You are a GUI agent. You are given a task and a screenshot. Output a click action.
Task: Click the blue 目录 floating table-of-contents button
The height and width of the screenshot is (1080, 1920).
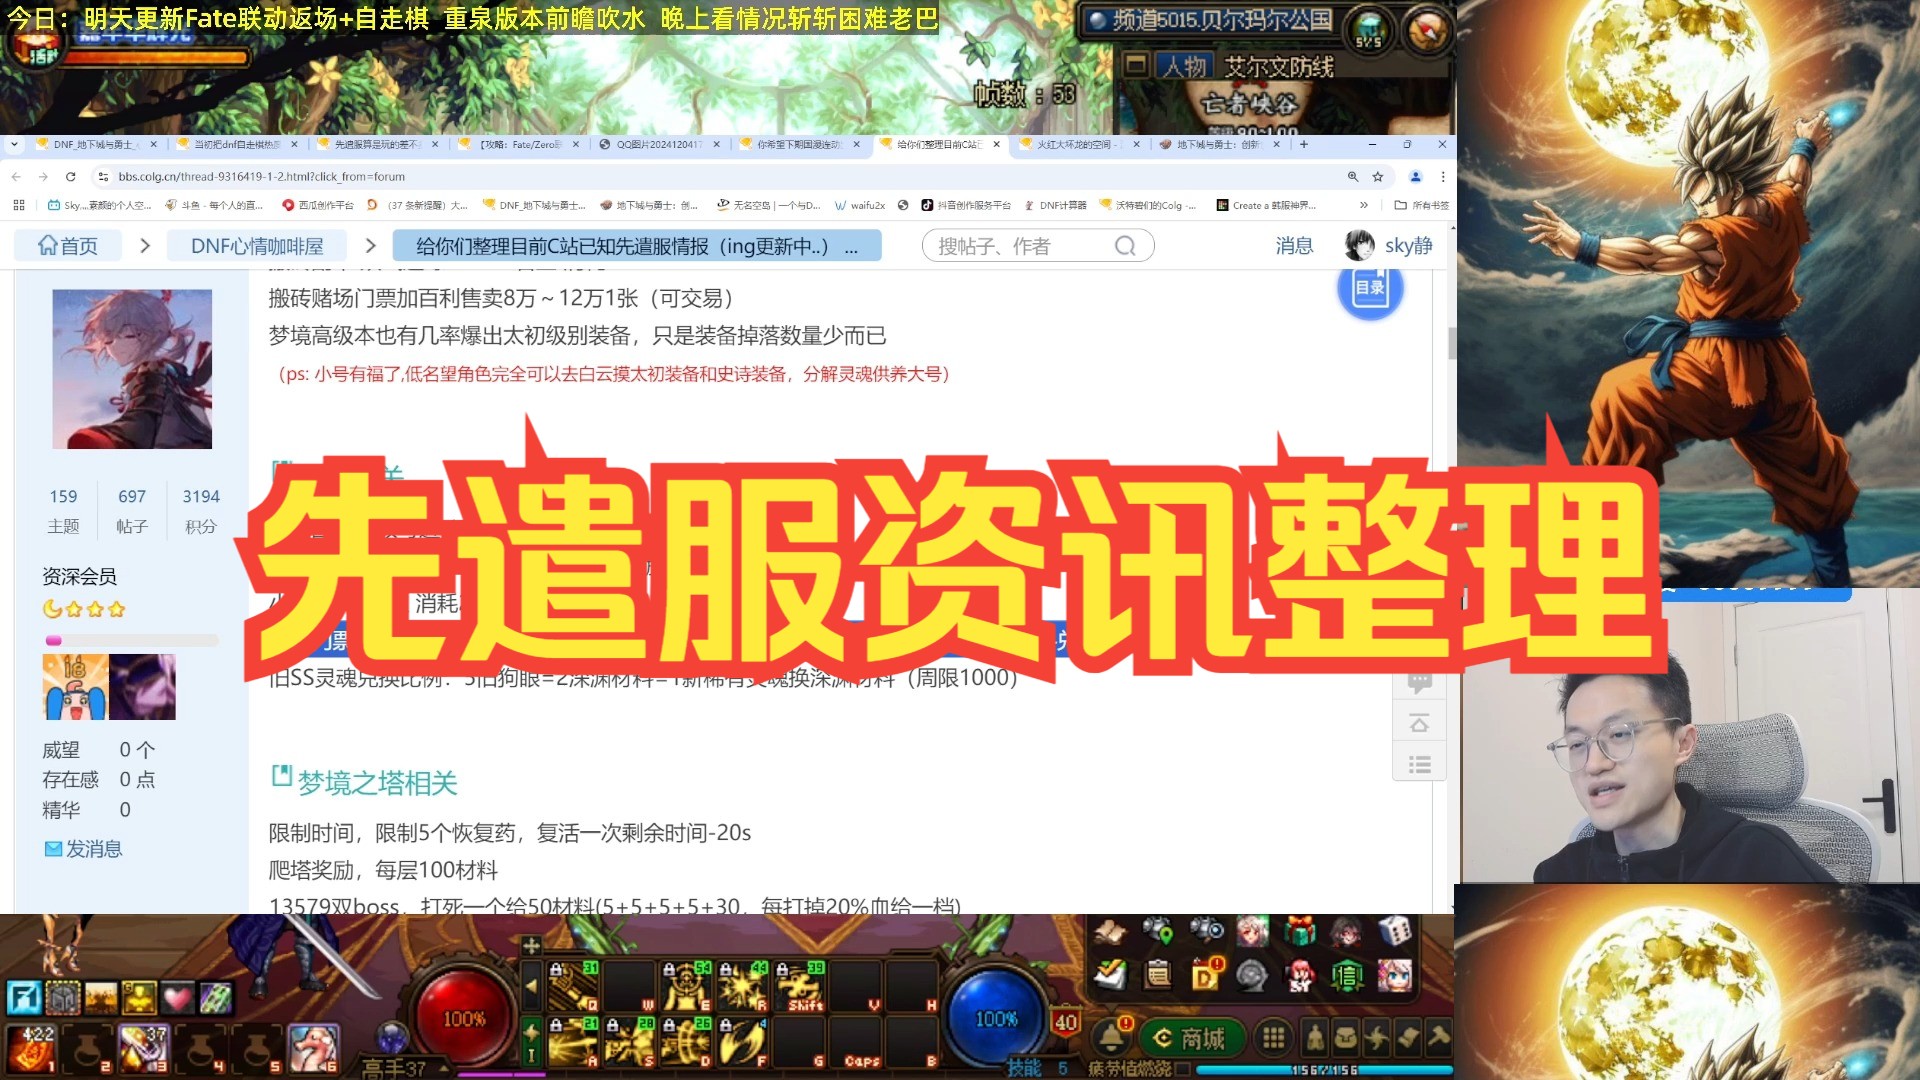(x=1370, y=289)
